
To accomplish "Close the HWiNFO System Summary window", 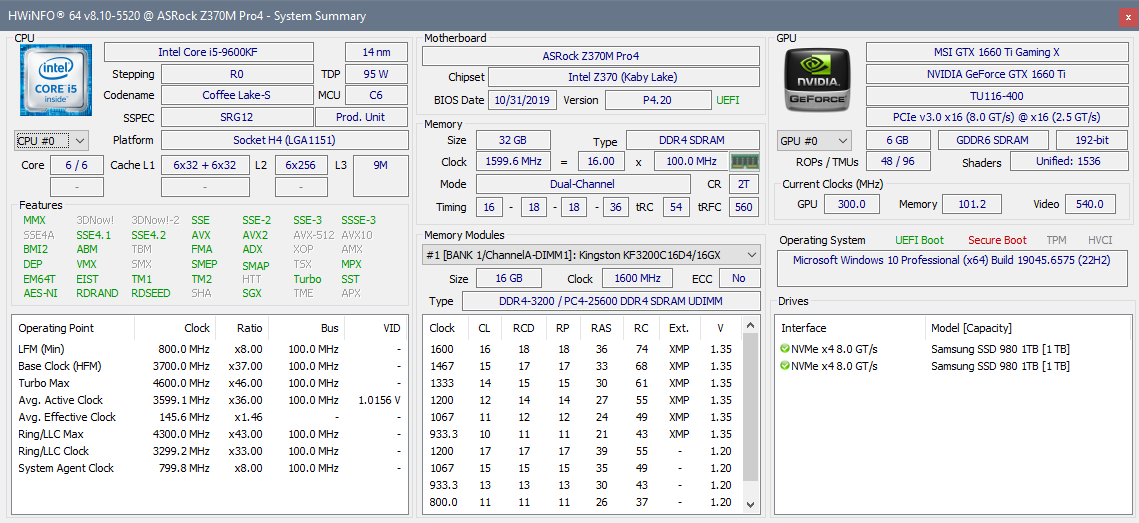I will tap(1126, 15).
